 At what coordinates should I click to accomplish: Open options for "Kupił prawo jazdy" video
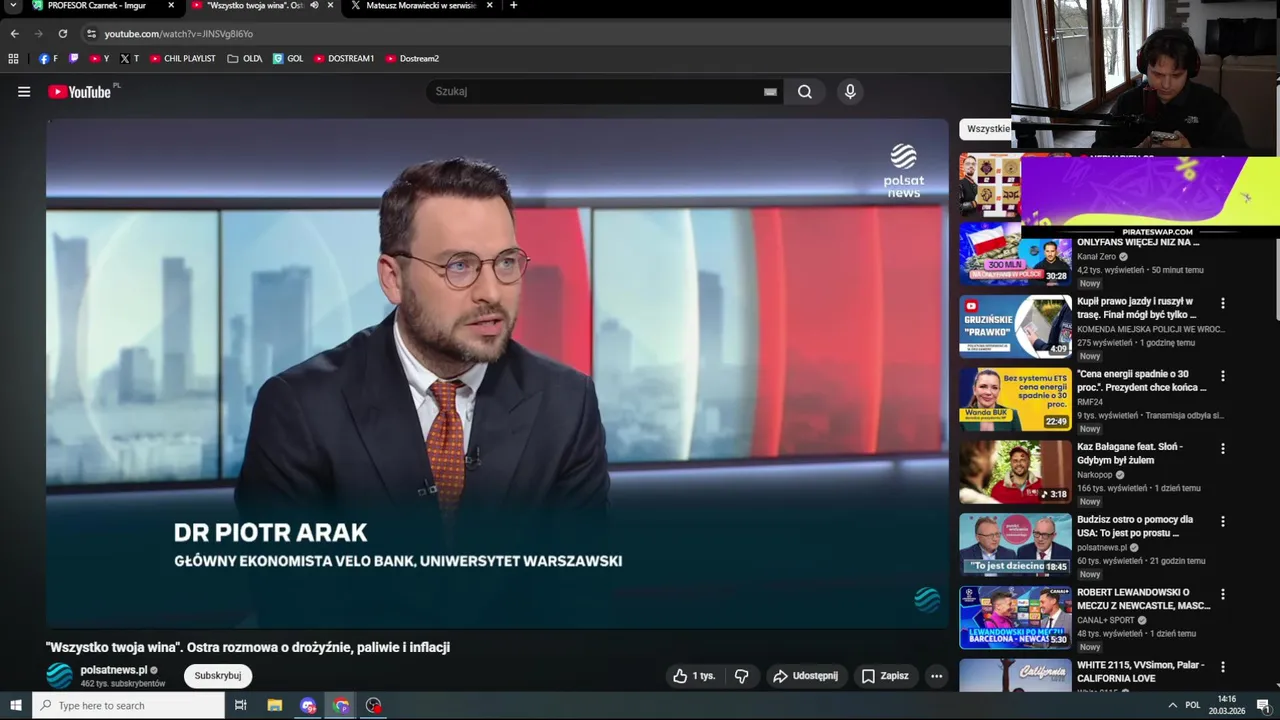click(1222, 303)
